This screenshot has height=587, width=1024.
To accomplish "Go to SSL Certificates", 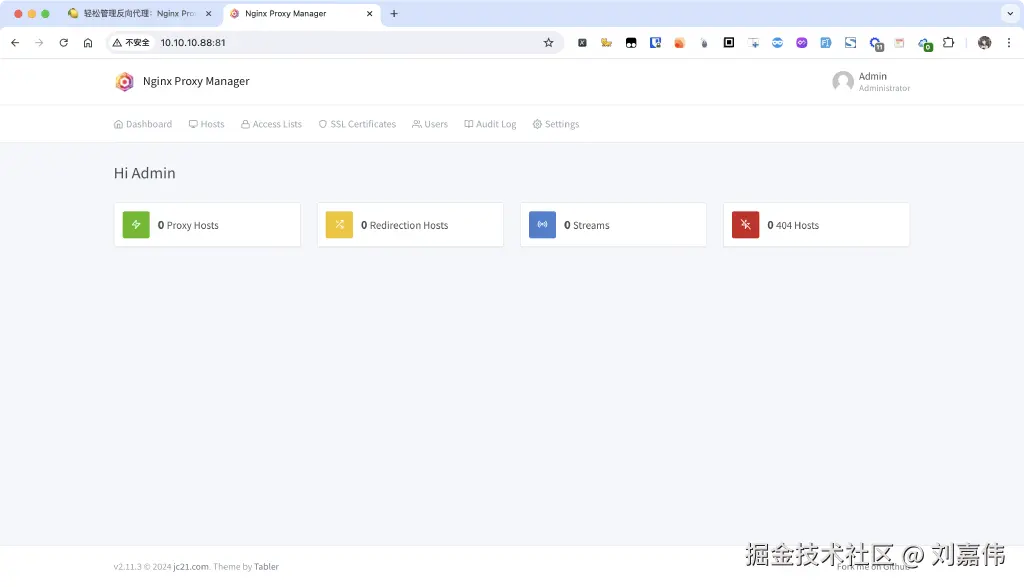I will click(357, 124).
